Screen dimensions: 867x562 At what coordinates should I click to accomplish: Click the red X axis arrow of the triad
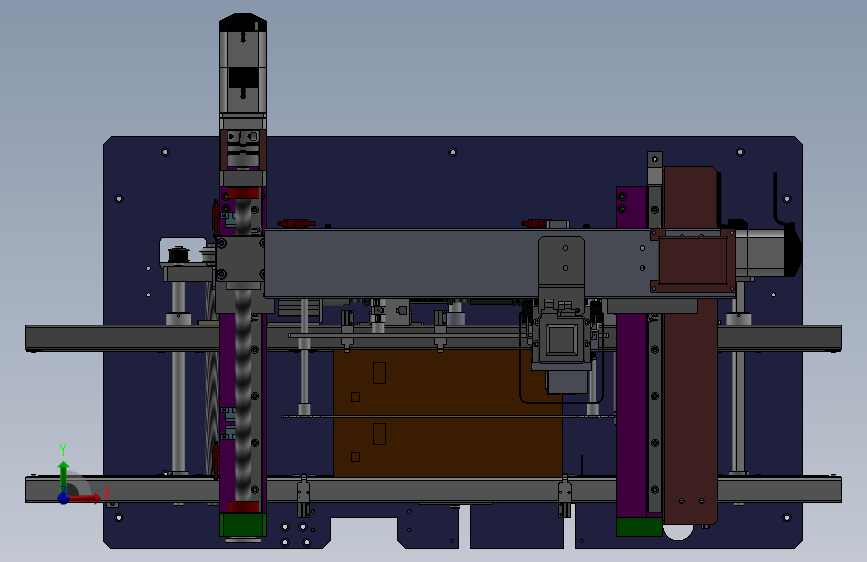[x=84, y=498]
